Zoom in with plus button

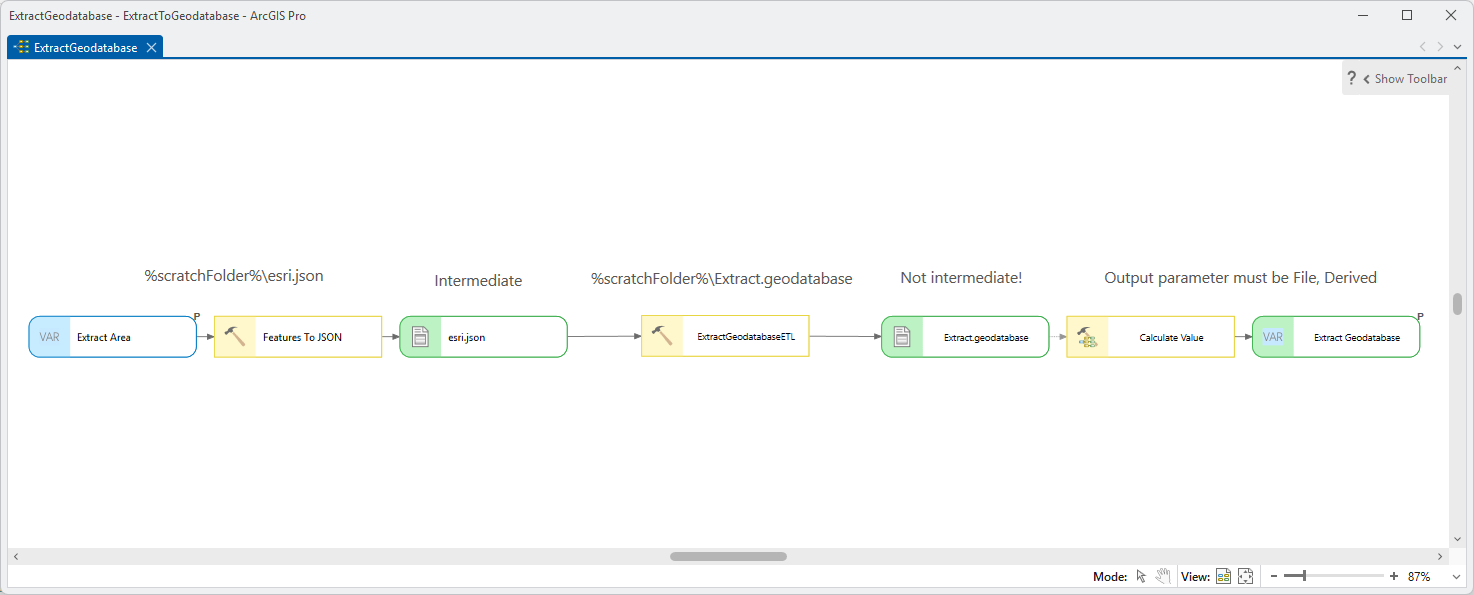click(x=1394, y=576)
